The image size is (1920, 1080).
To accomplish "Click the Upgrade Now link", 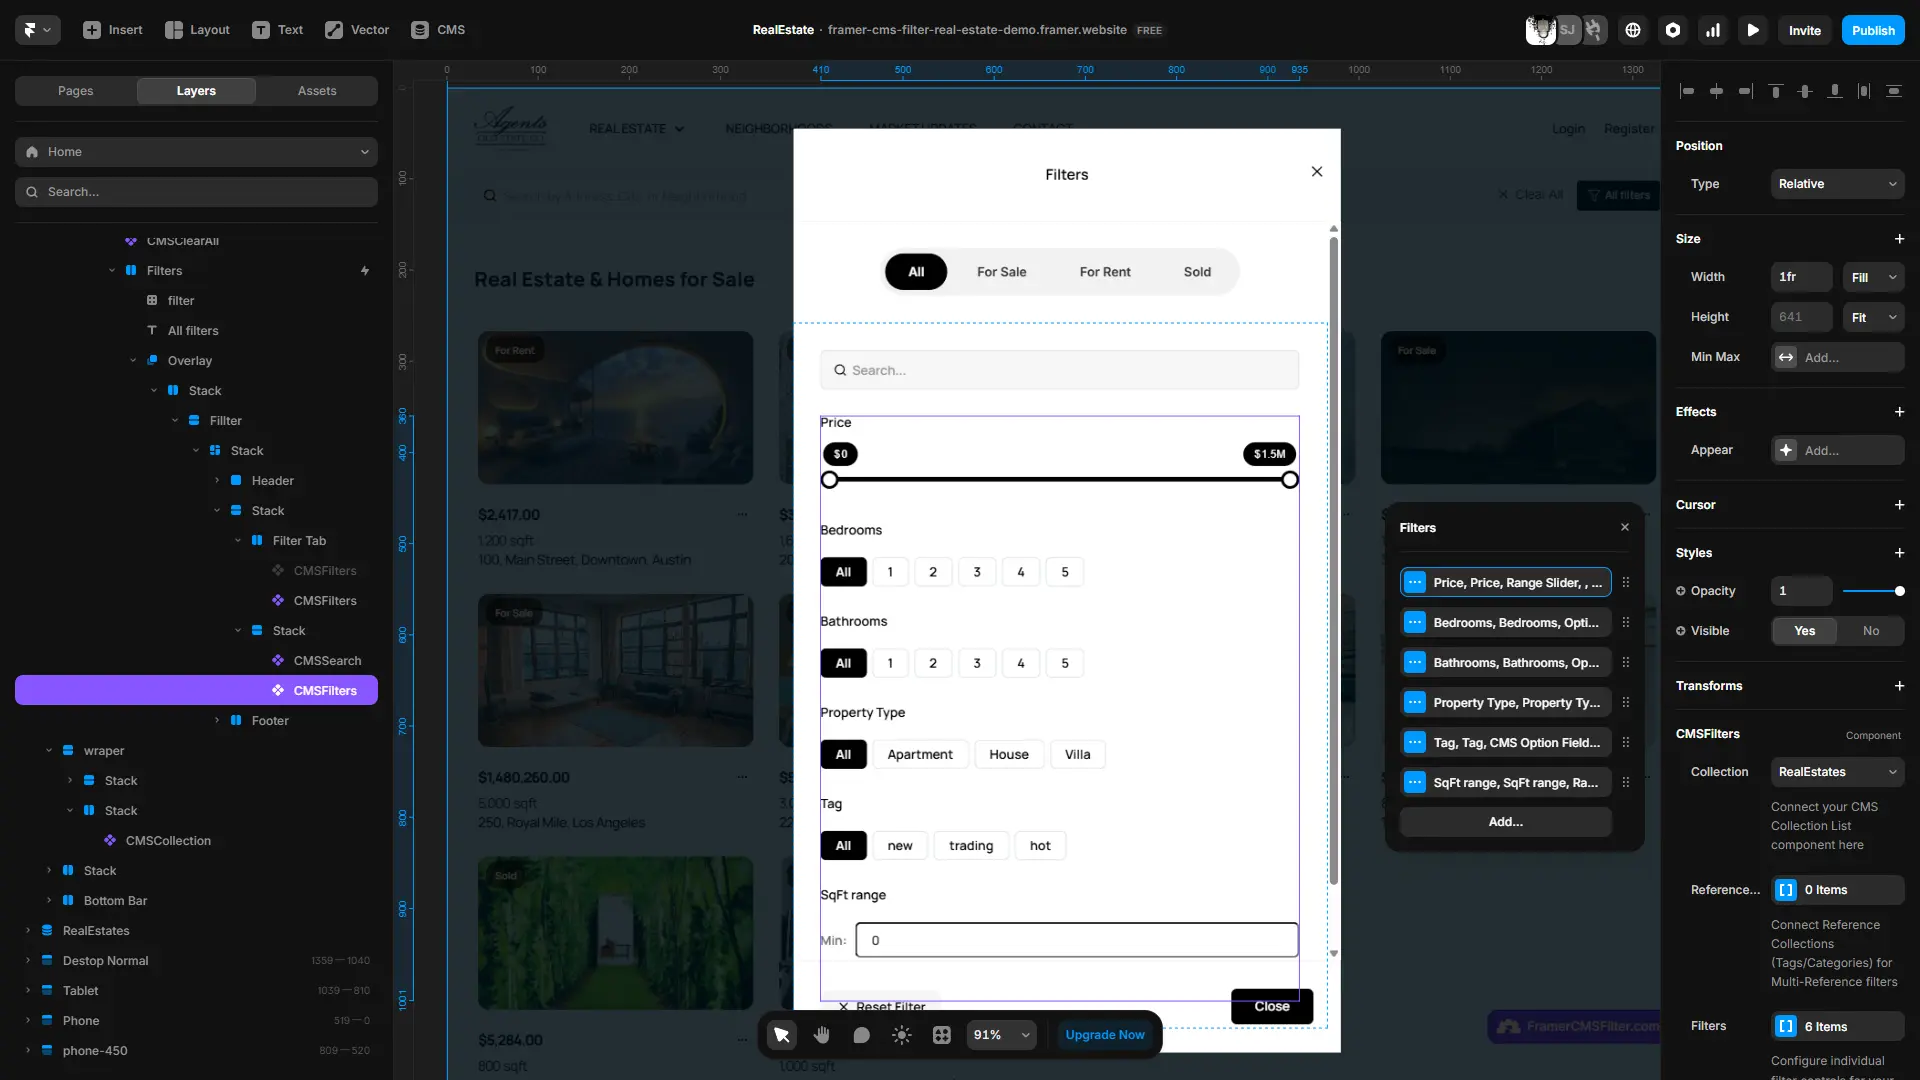I will (1105, 1035).
